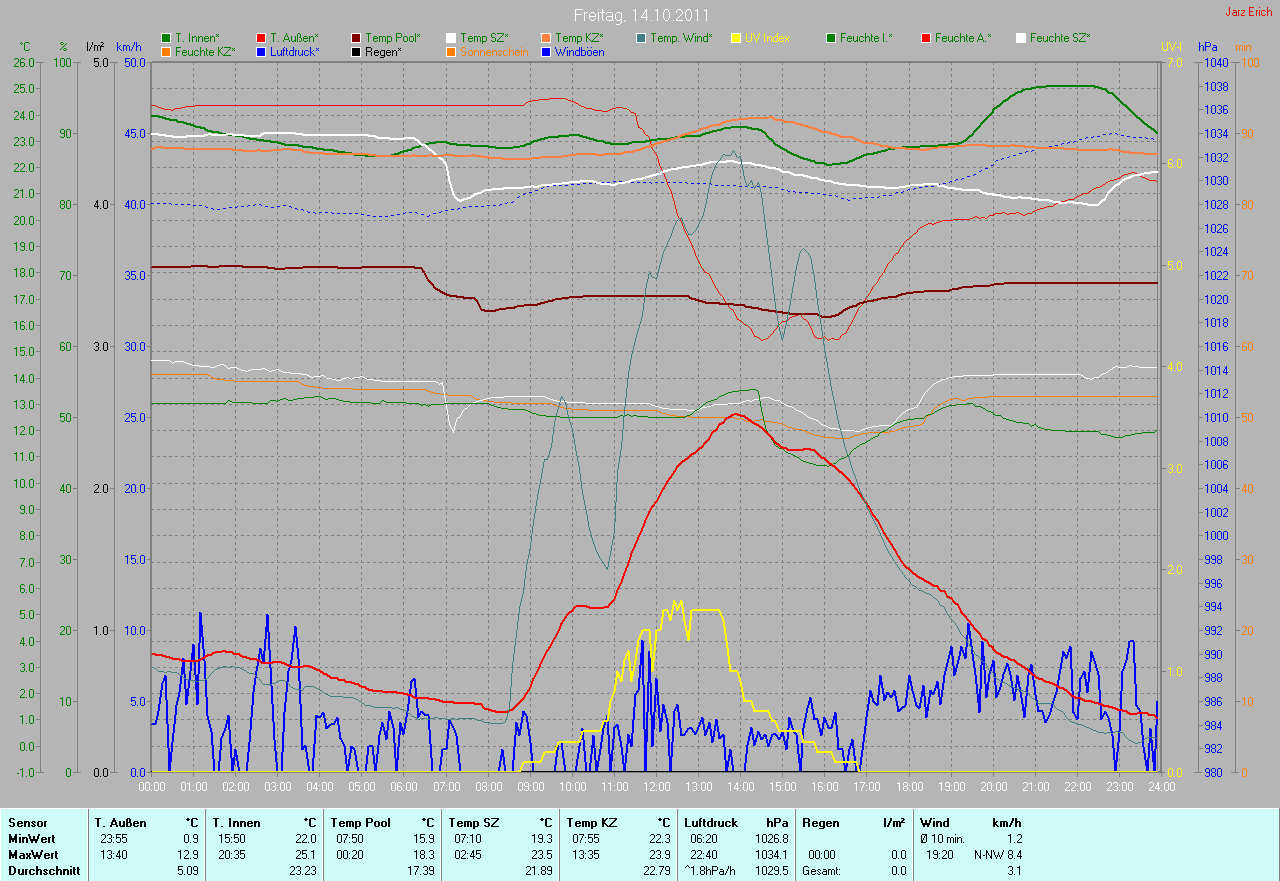Click the Temp Pool minimum value '15.9'
The image size is (1280, 881).
(424, 839)
